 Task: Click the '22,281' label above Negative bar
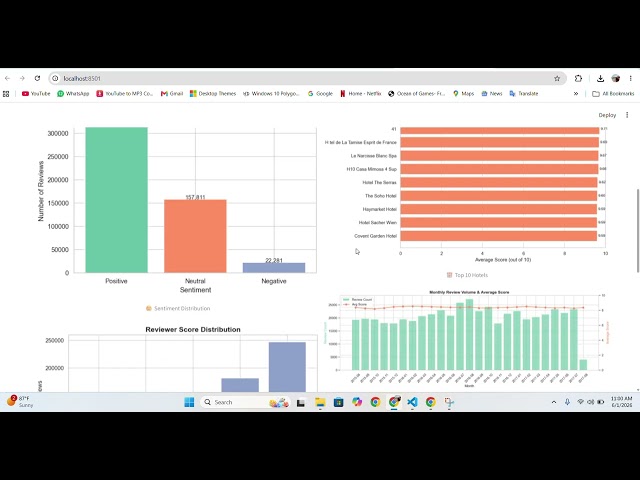(x=274, y=260)
